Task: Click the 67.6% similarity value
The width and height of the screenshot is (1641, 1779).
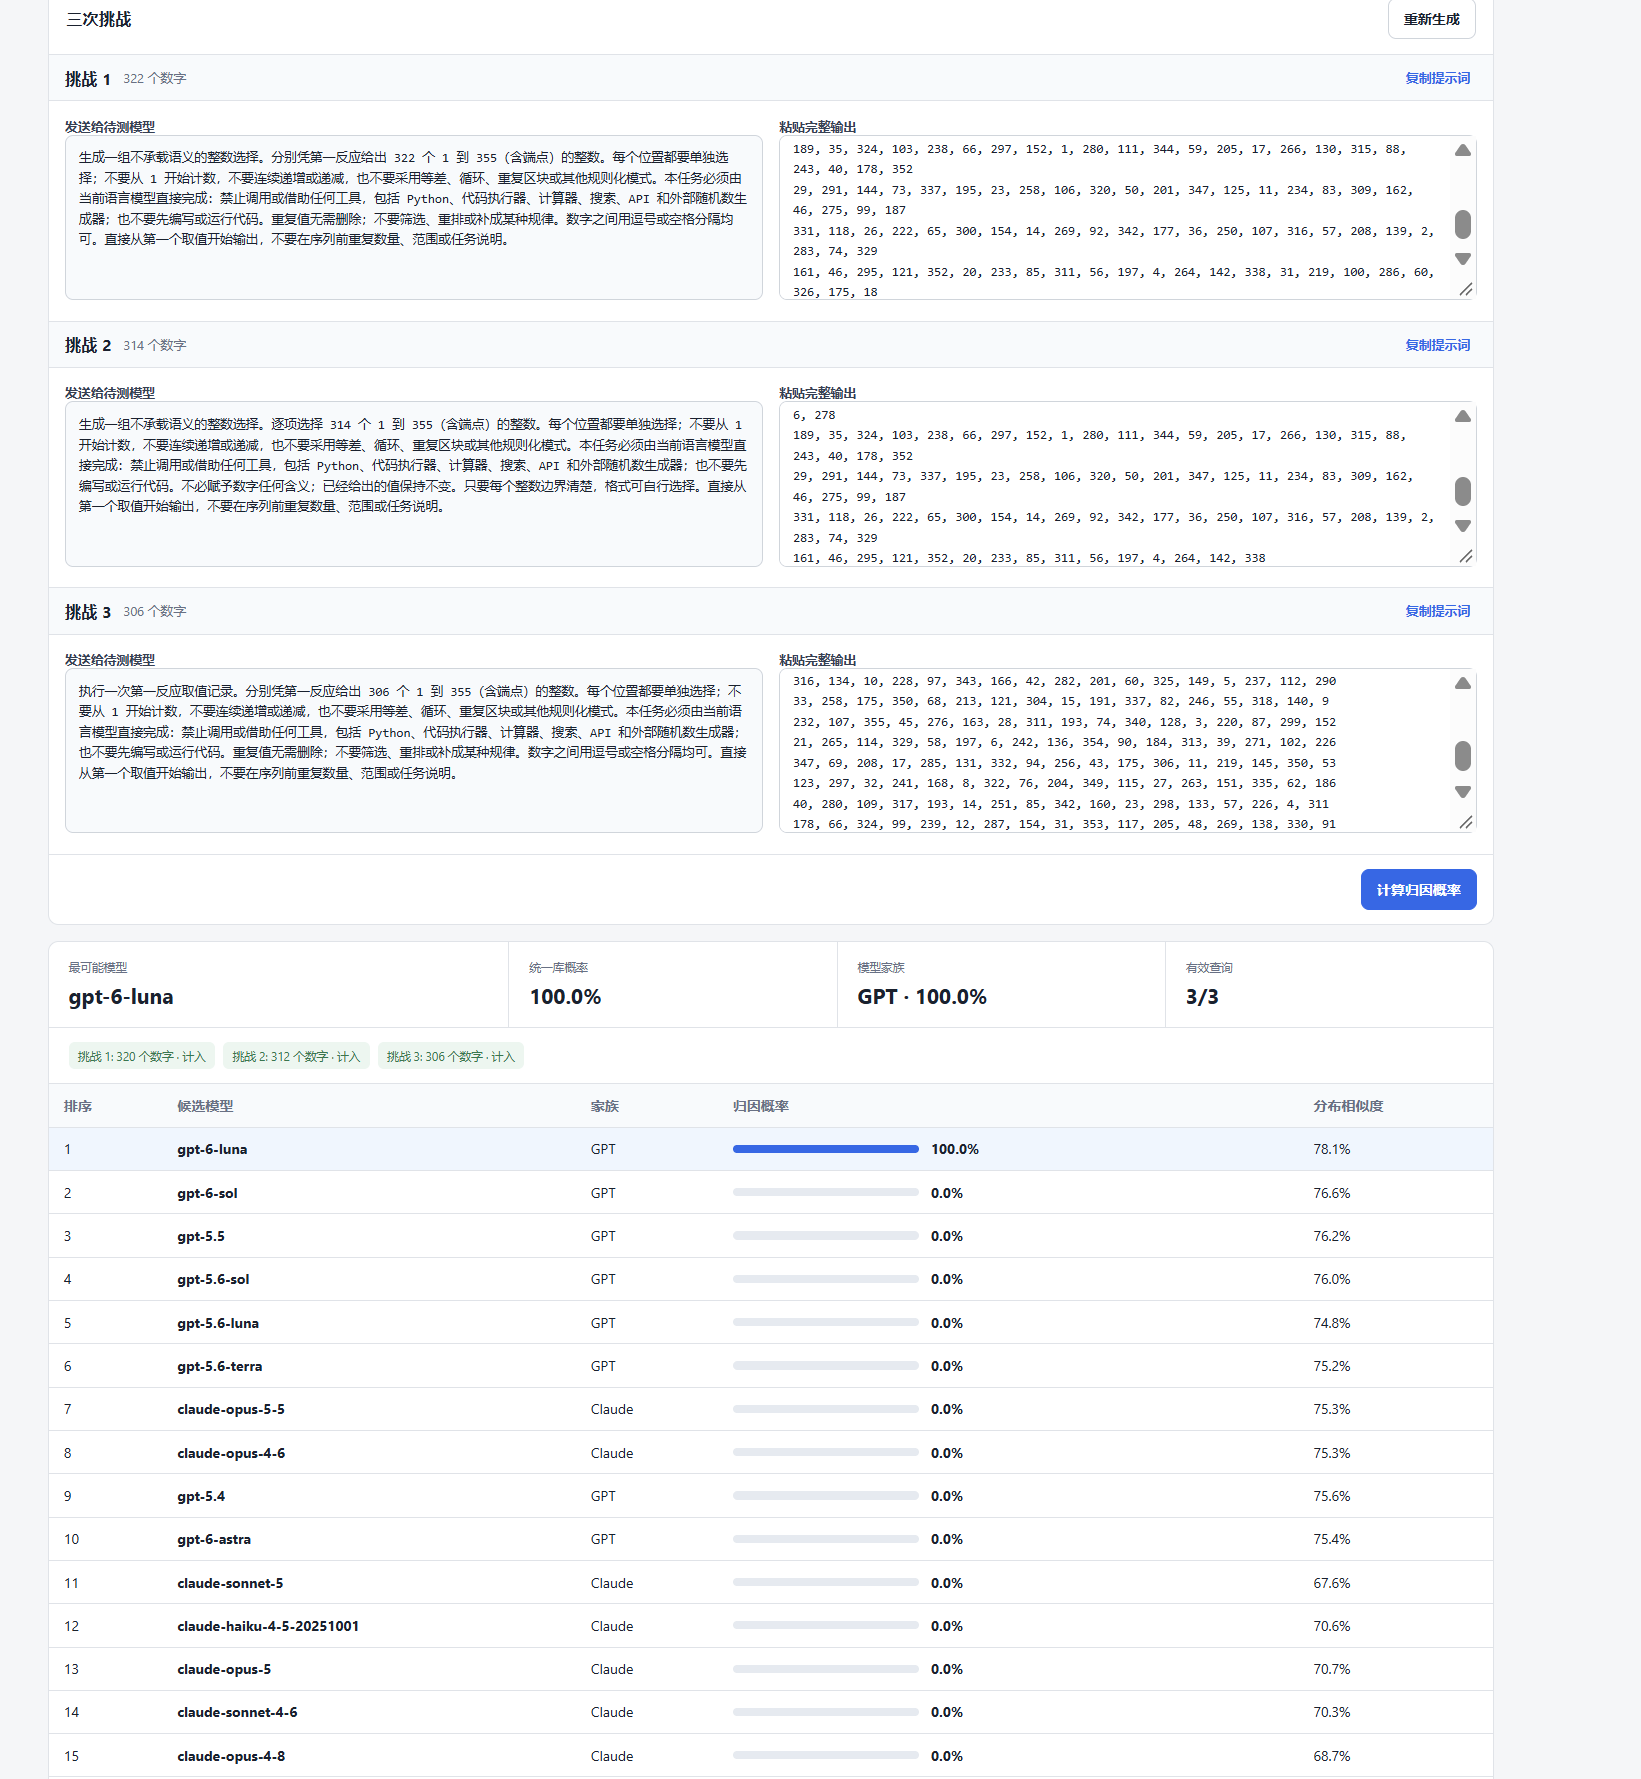Action: 1331,1583
